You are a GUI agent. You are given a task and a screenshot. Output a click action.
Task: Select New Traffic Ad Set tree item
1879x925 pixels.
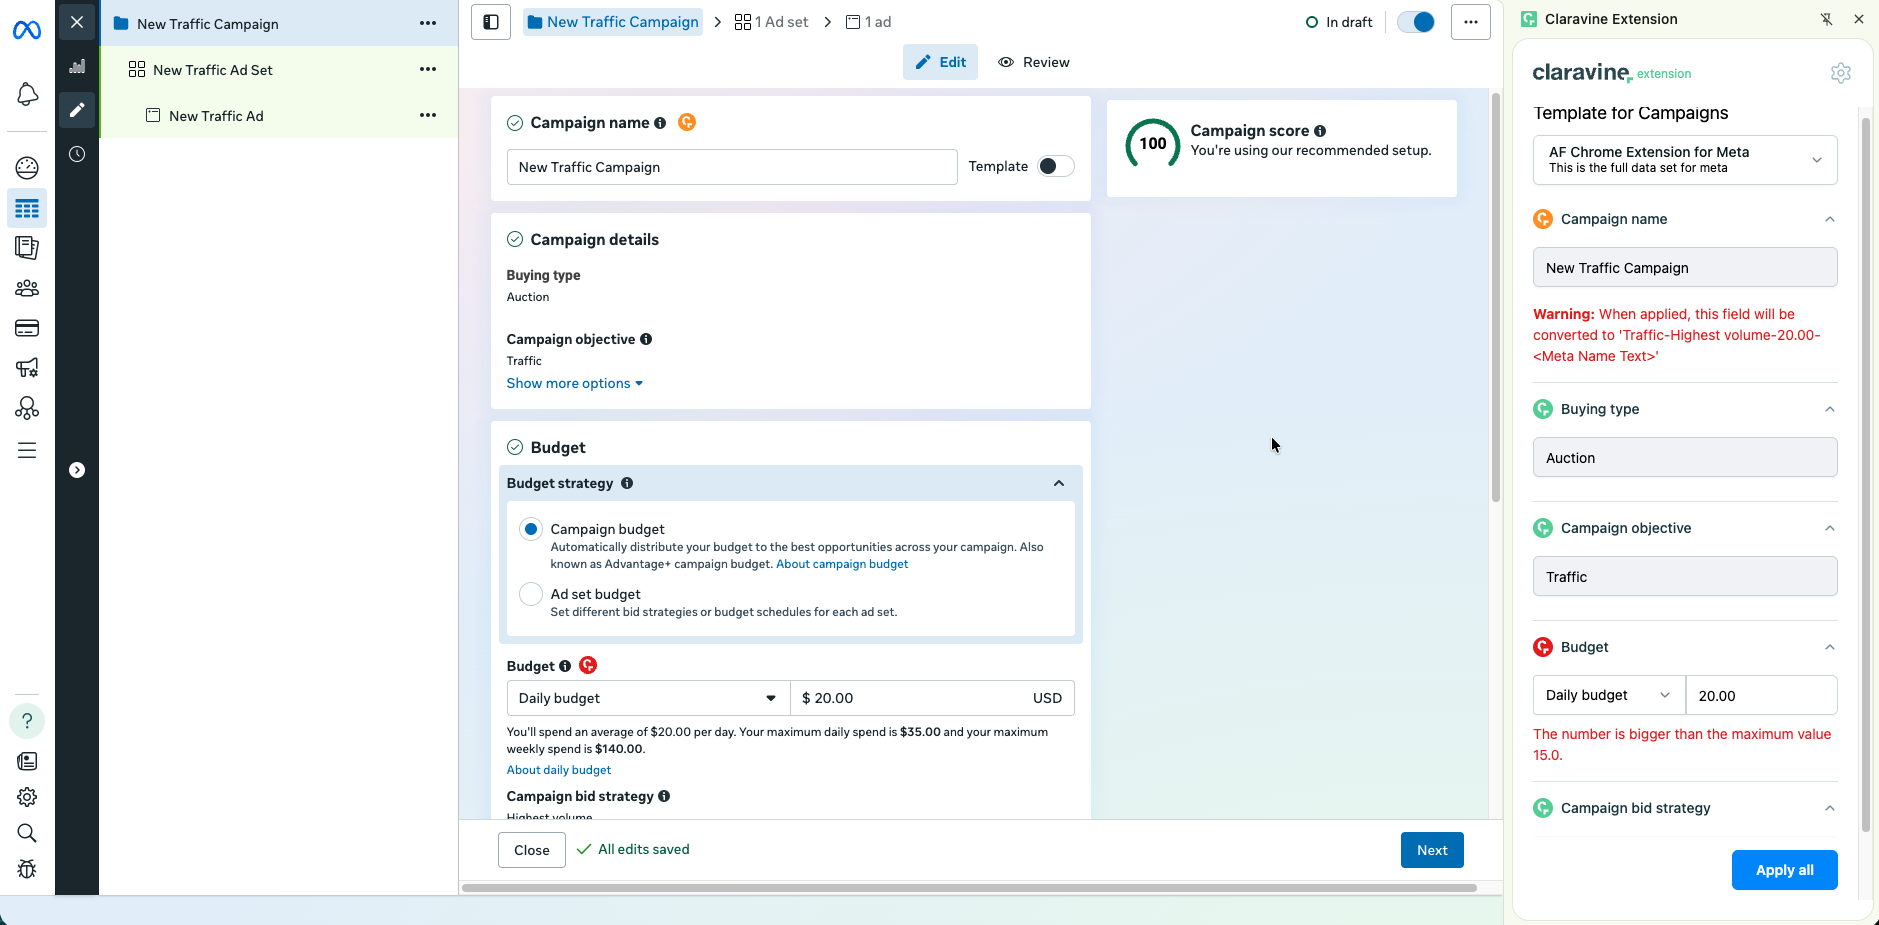point(279,69)
